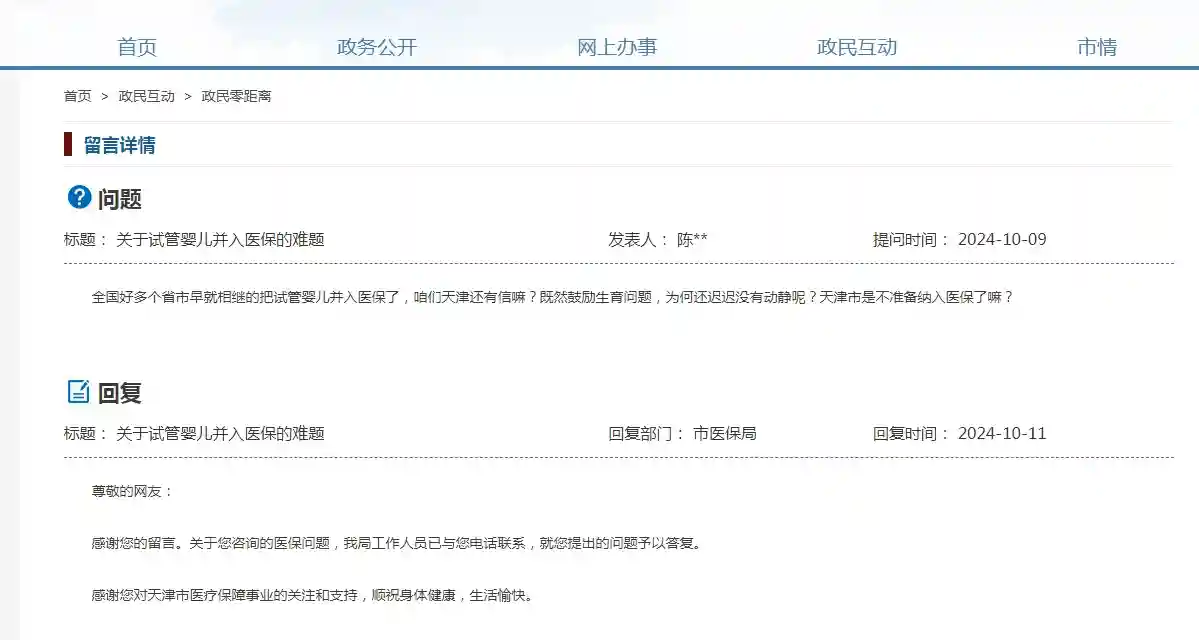Click the question date 2024-10-09

(1002, 240)
